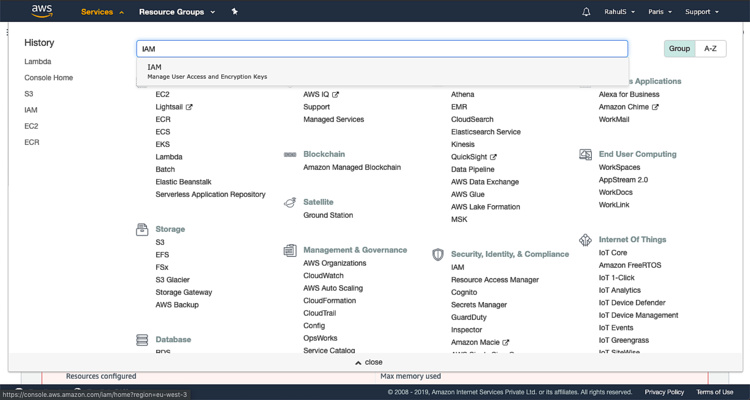
Task: Click the AWS logo icon
Action: [x=42, y=11]
